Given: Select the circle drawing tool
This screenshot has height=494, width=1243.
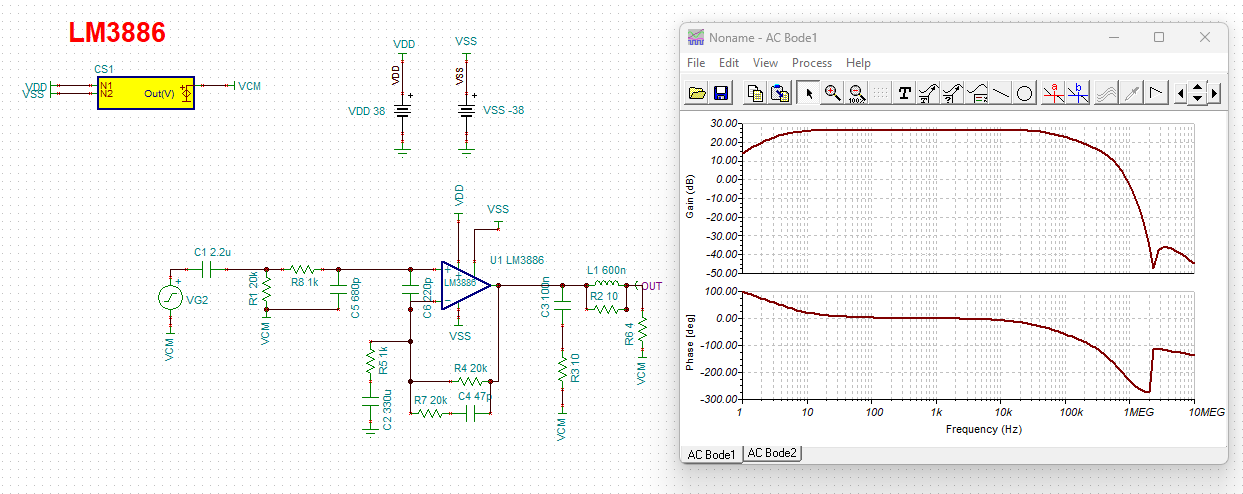Looking at the screenshot, I should click(x=1025, y=93).
